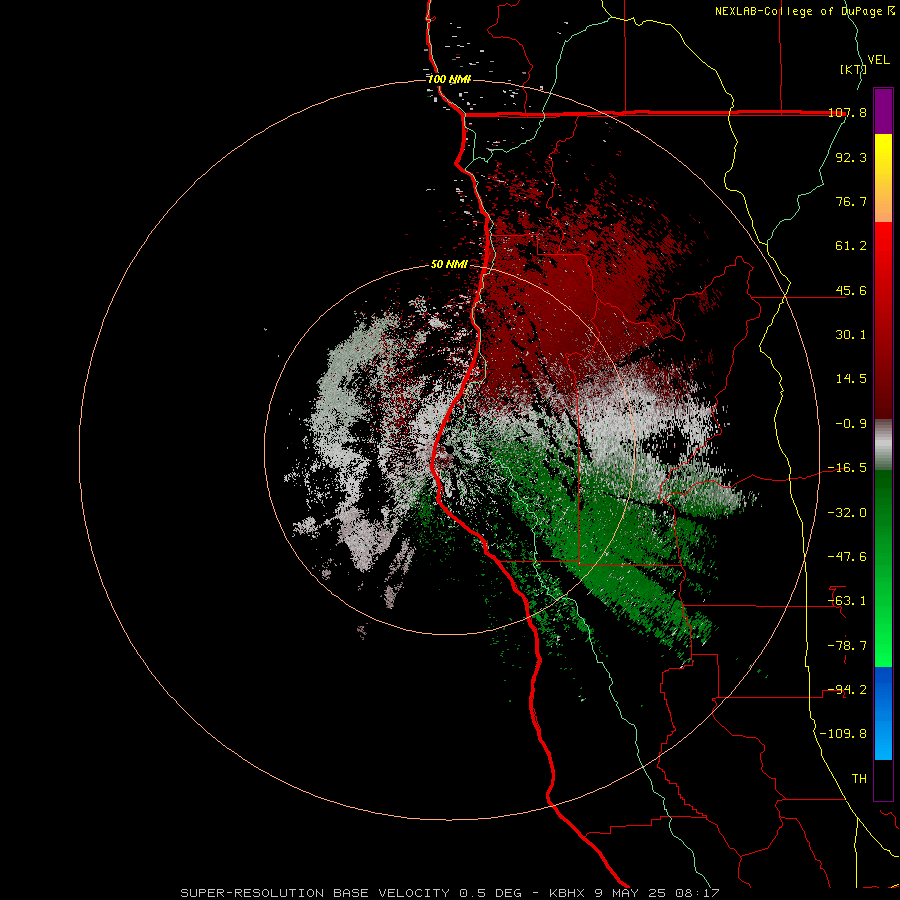Click the -78.7 legend value
The image size is (900, 900).
tap(847, 646)
